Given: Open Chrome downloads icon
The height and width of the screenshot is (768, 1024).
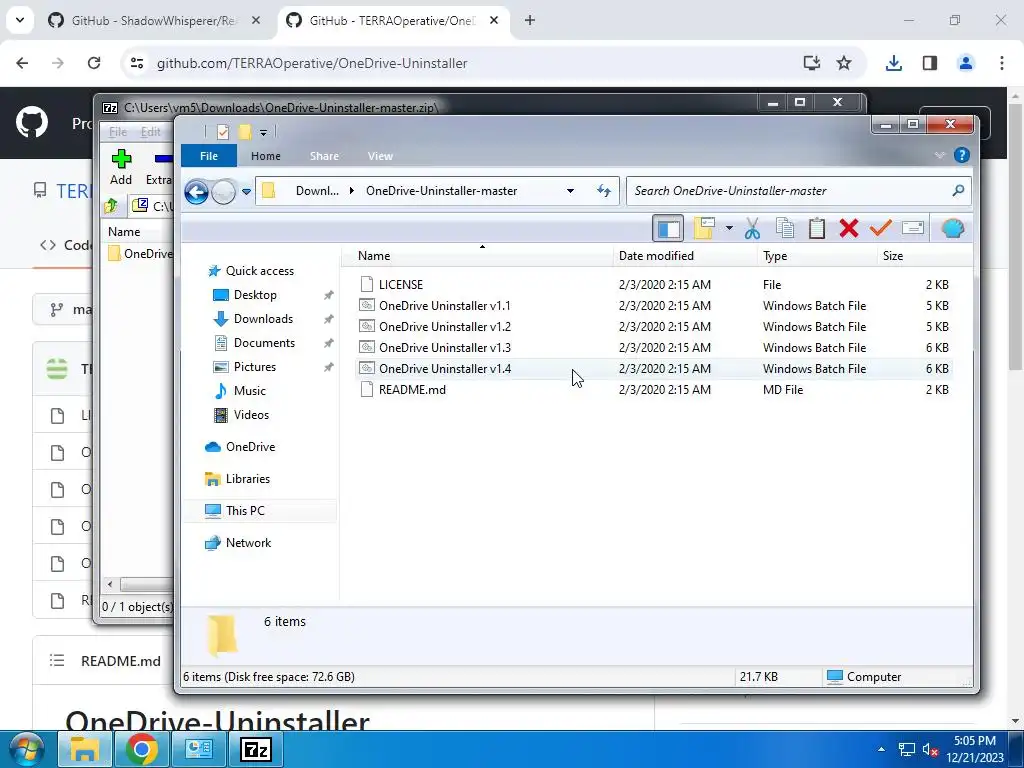Looking at the screenshot, I should coord(893,63).
